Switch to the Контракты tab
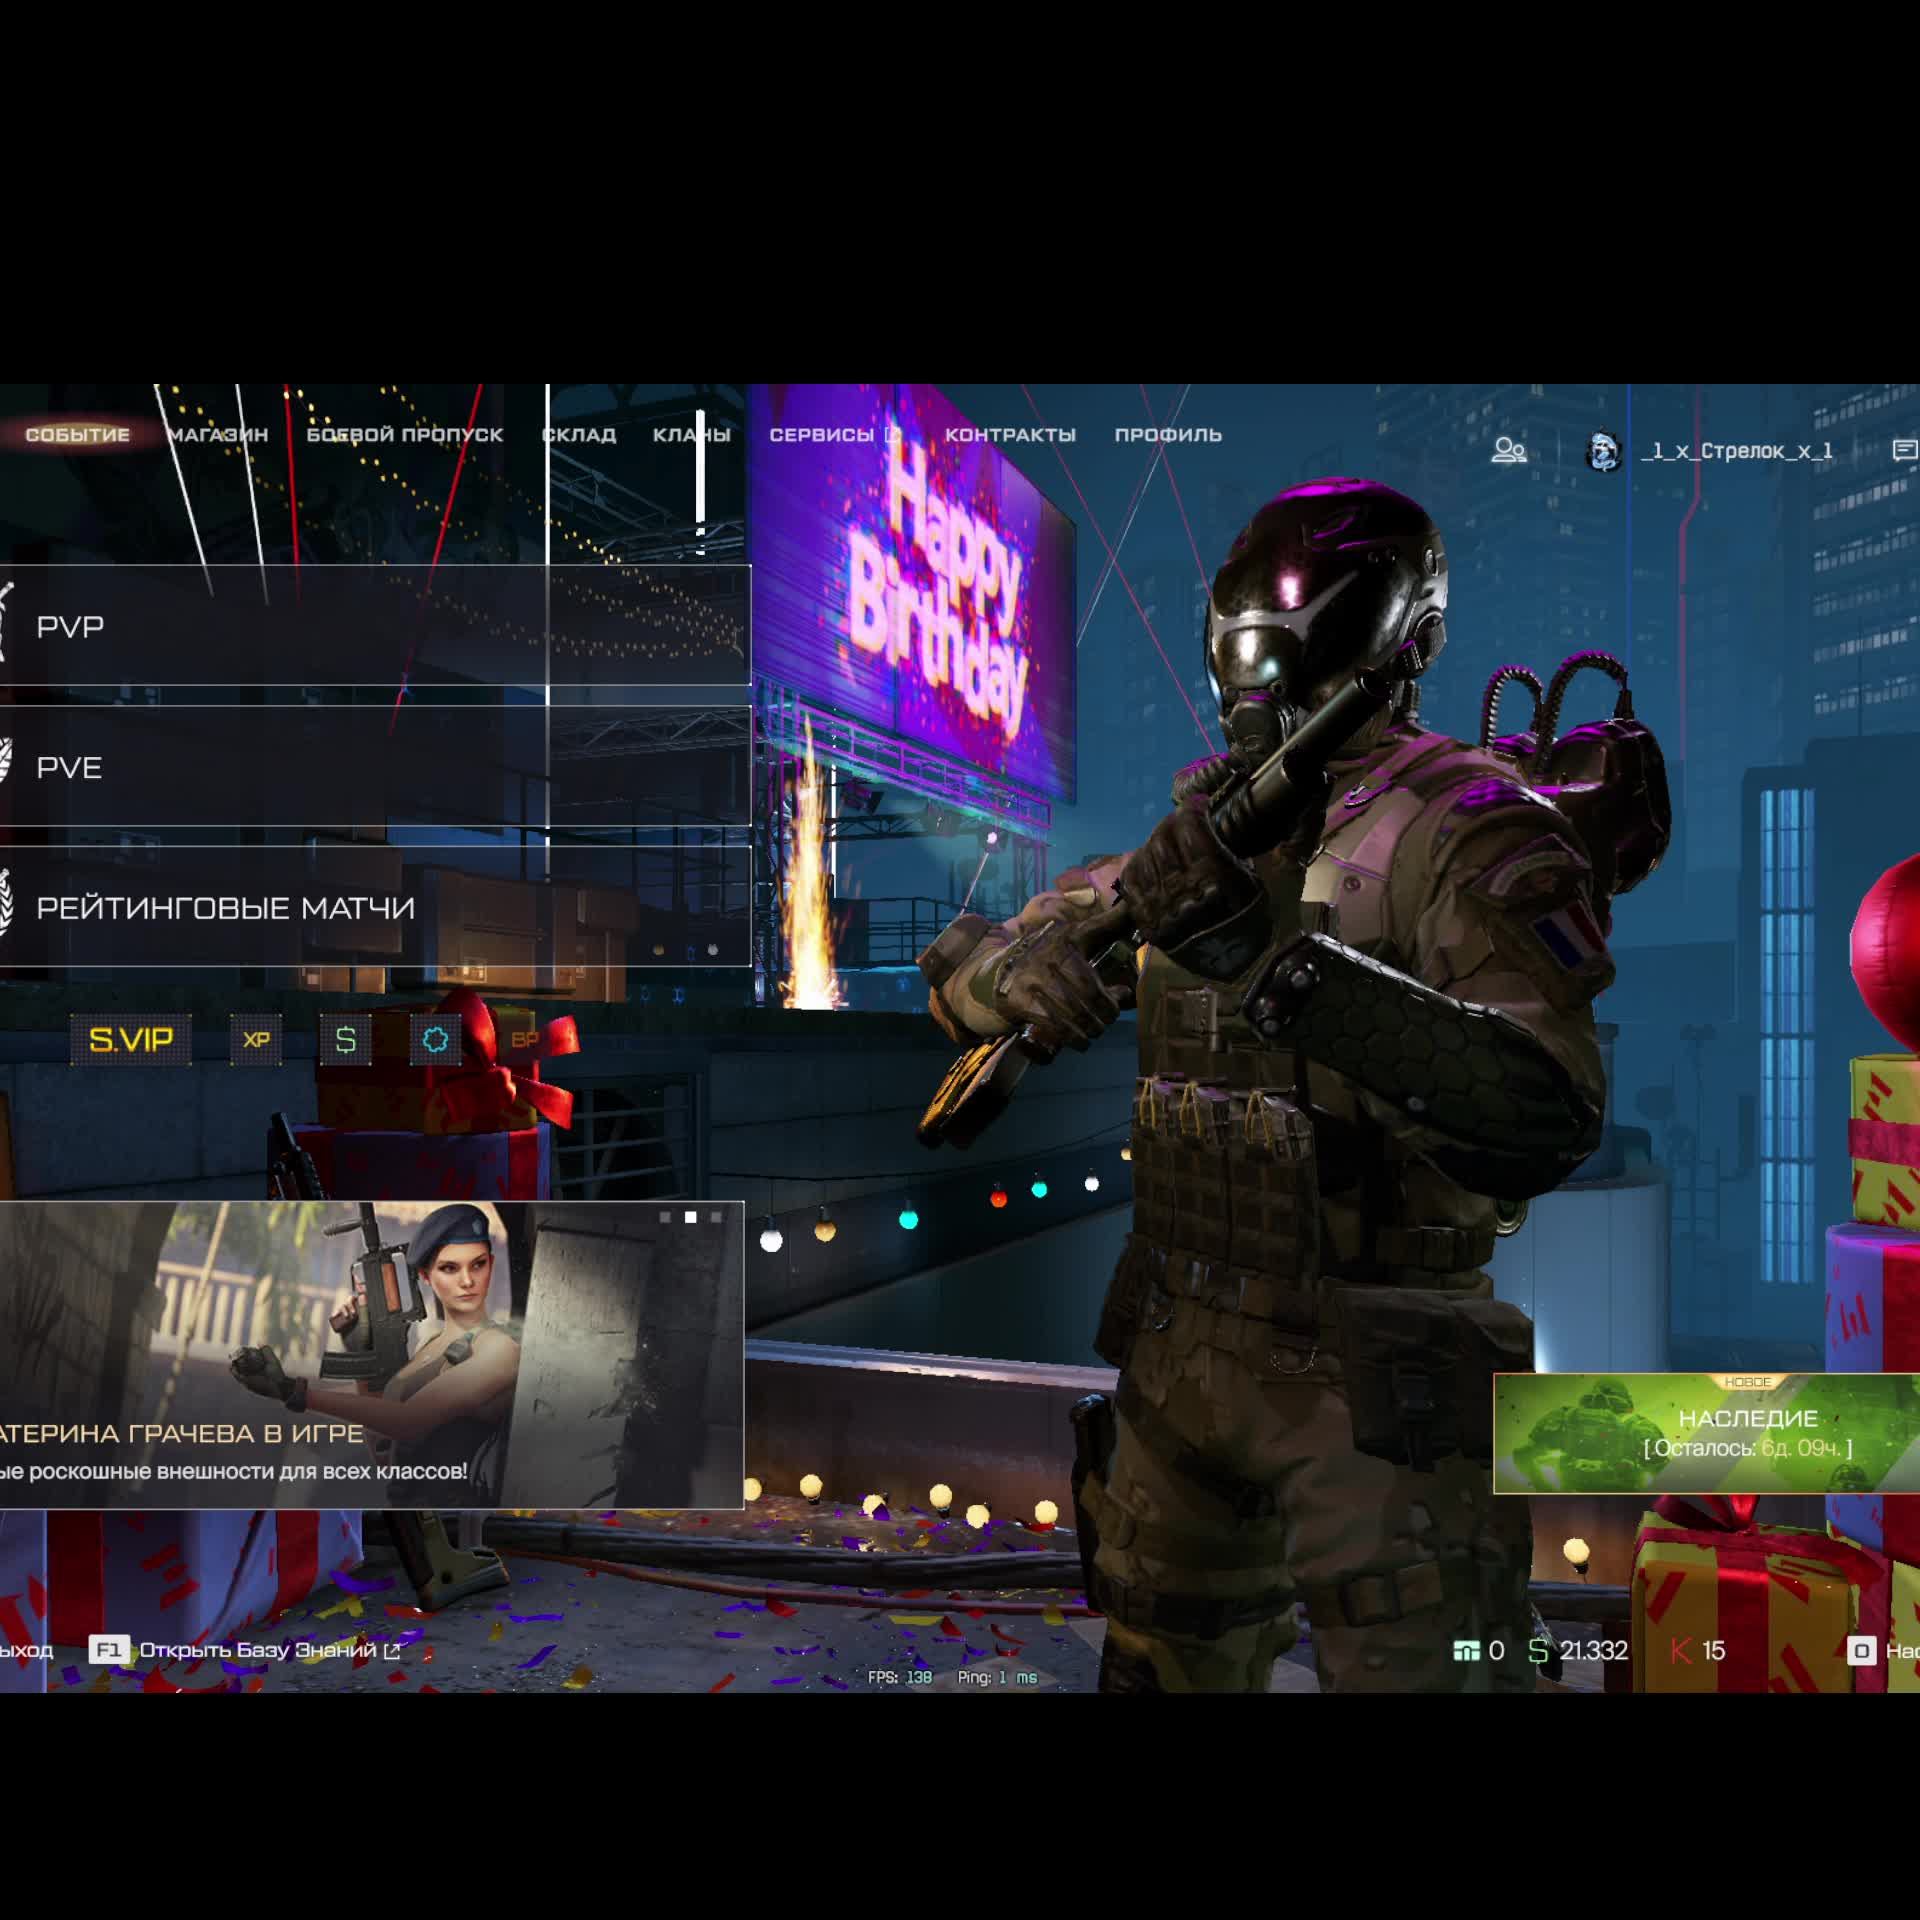This screenshot has width=1920, height=1920. [1010, 435]
